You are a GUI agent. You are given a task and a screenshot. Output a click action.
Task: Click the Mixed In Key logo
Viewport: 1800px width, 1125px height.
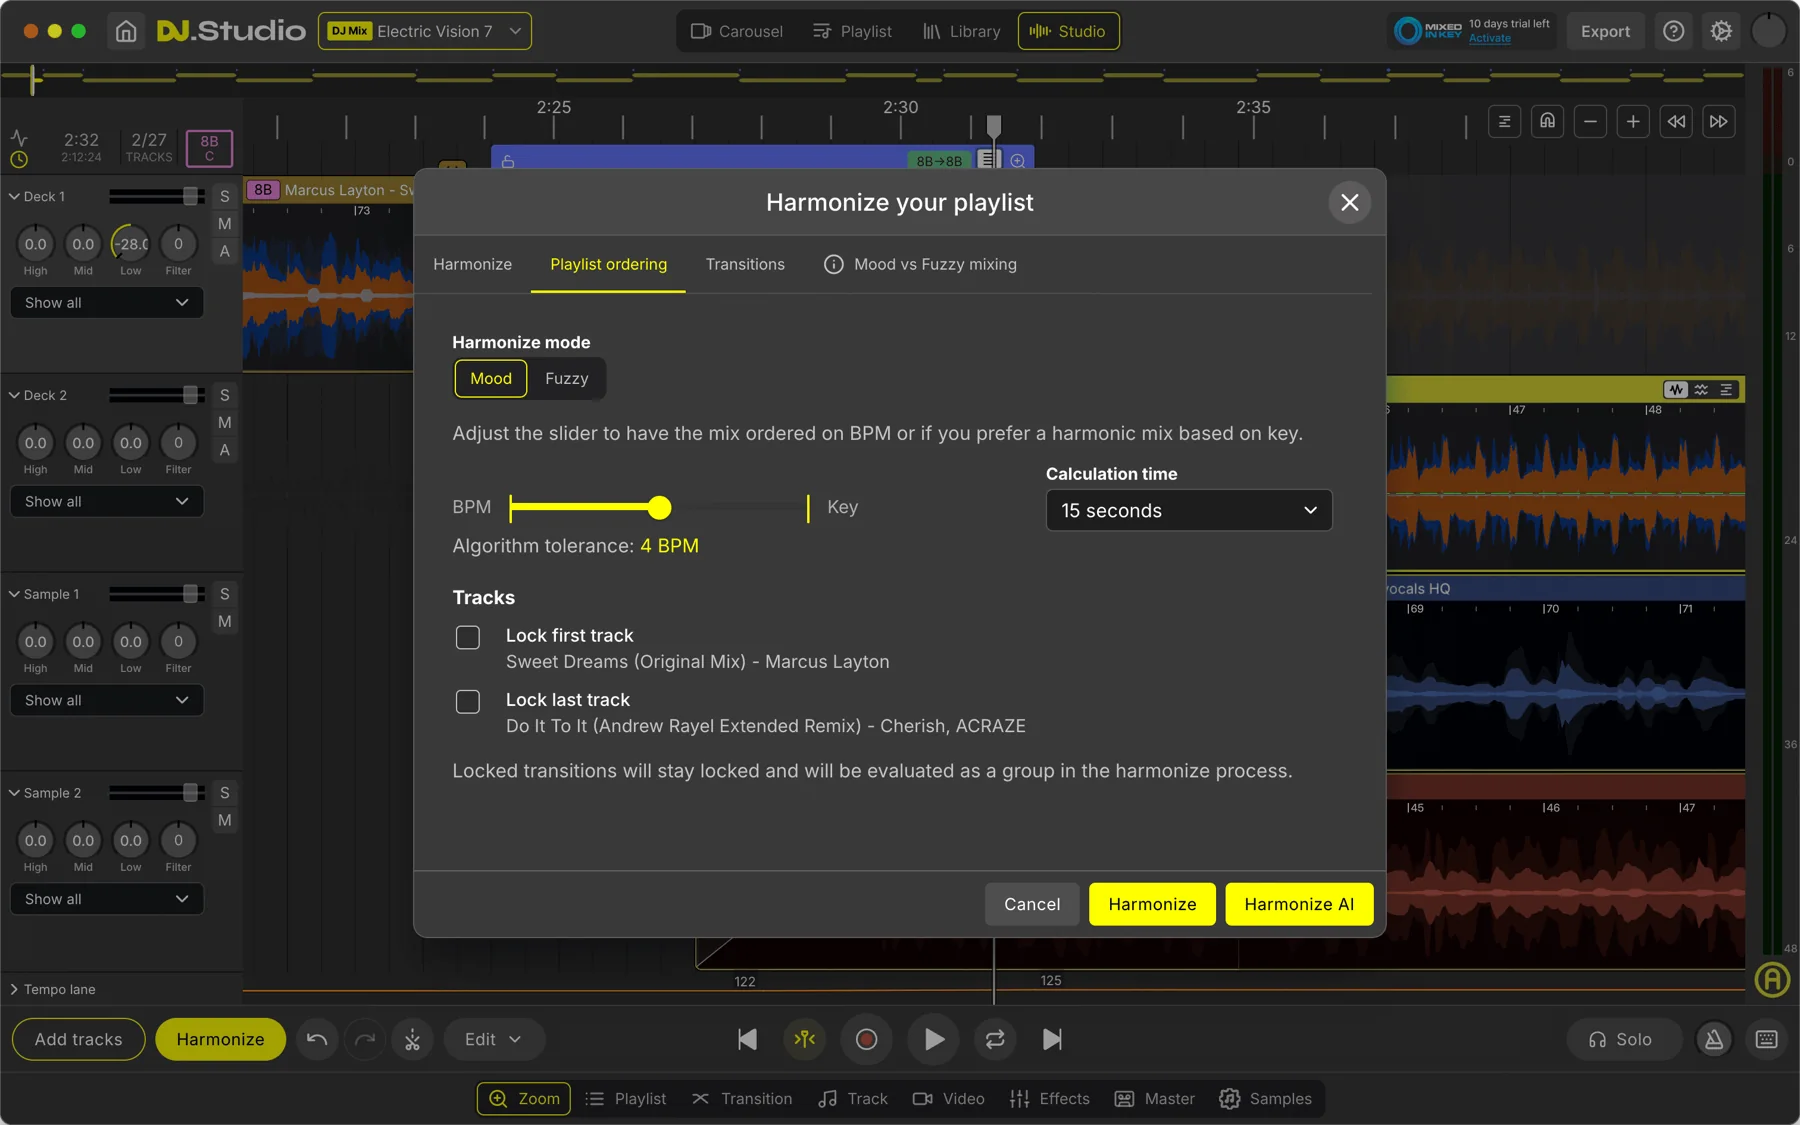(1428, 31)
